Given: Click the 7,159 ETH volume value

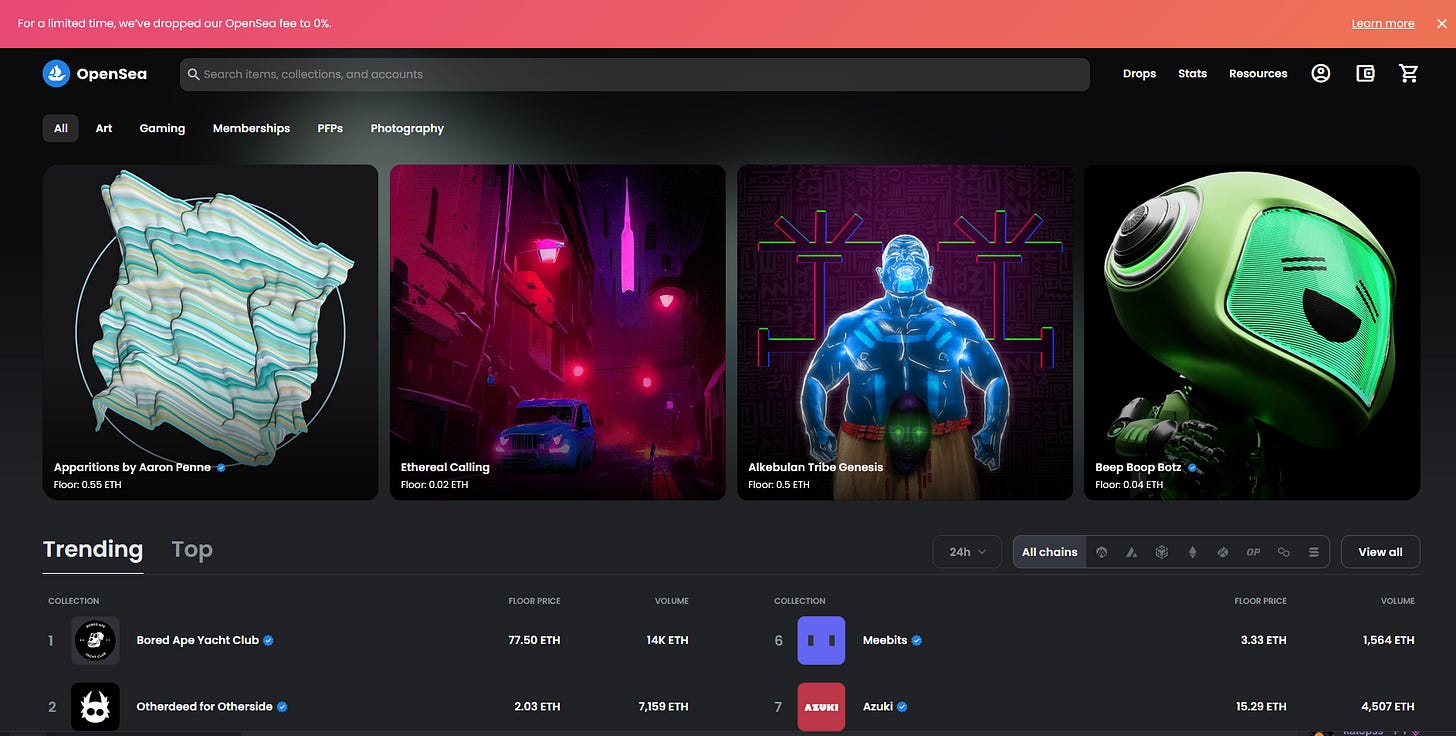Looking at the screenshot, I should 663,706.
